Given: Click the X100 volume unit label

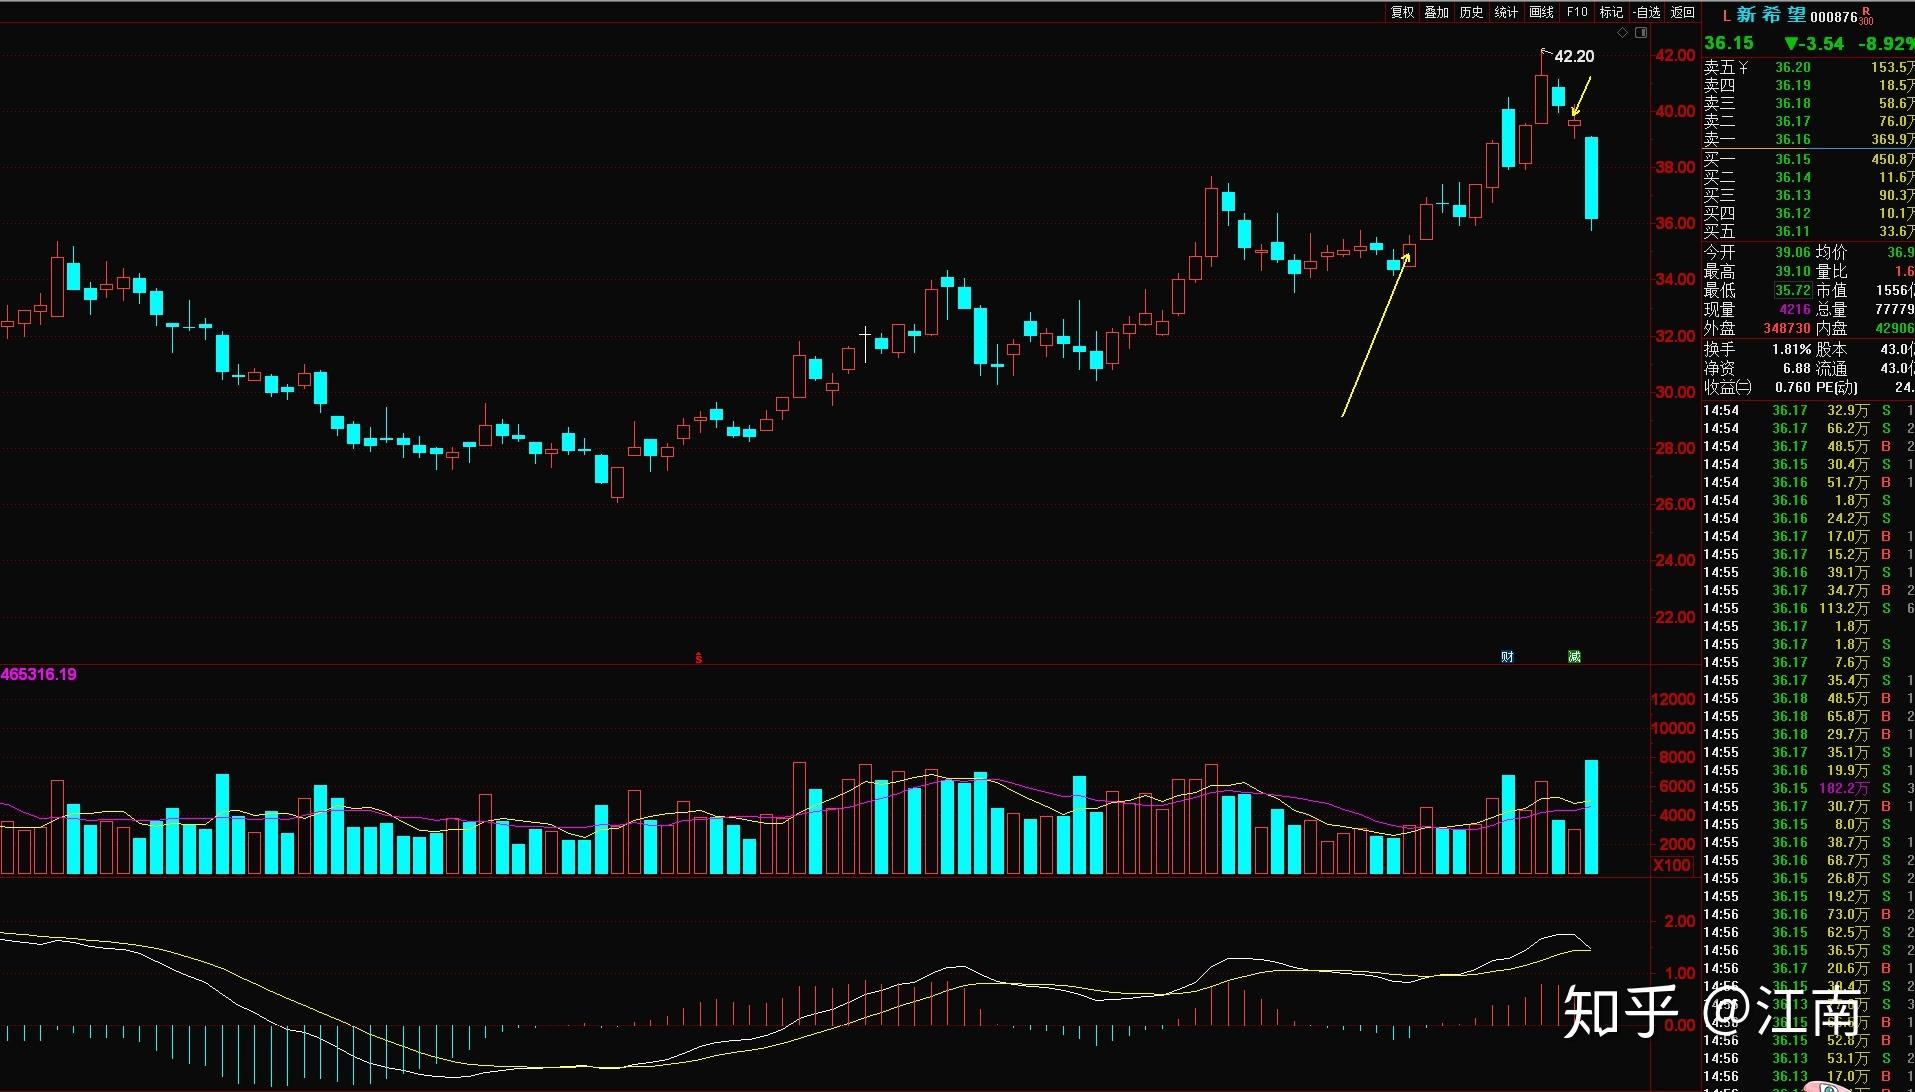Looking at the screenshot, I should click(1672, 865).
